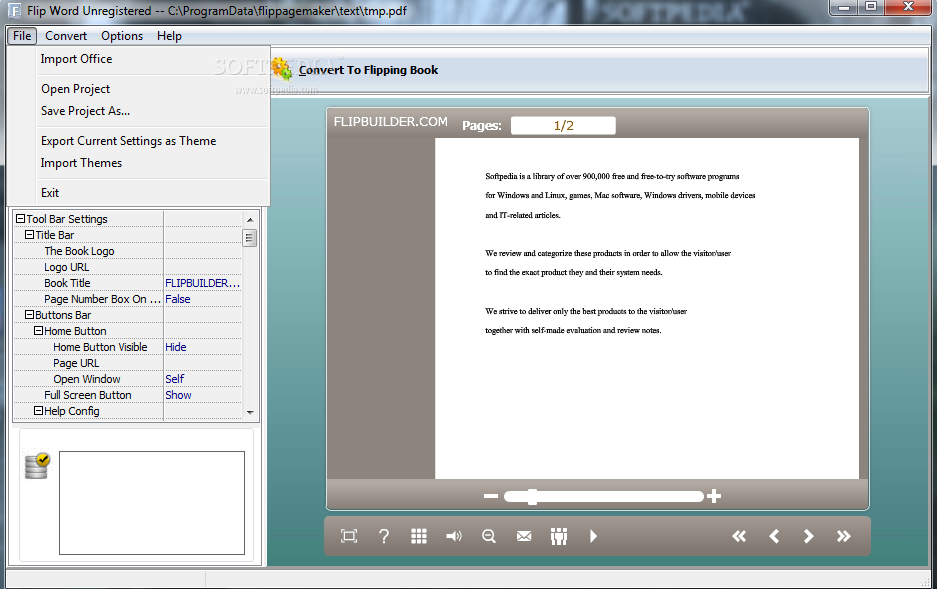Select The Book Logo setting row
The image size is (937, 589).
click(x=128, y=251)
